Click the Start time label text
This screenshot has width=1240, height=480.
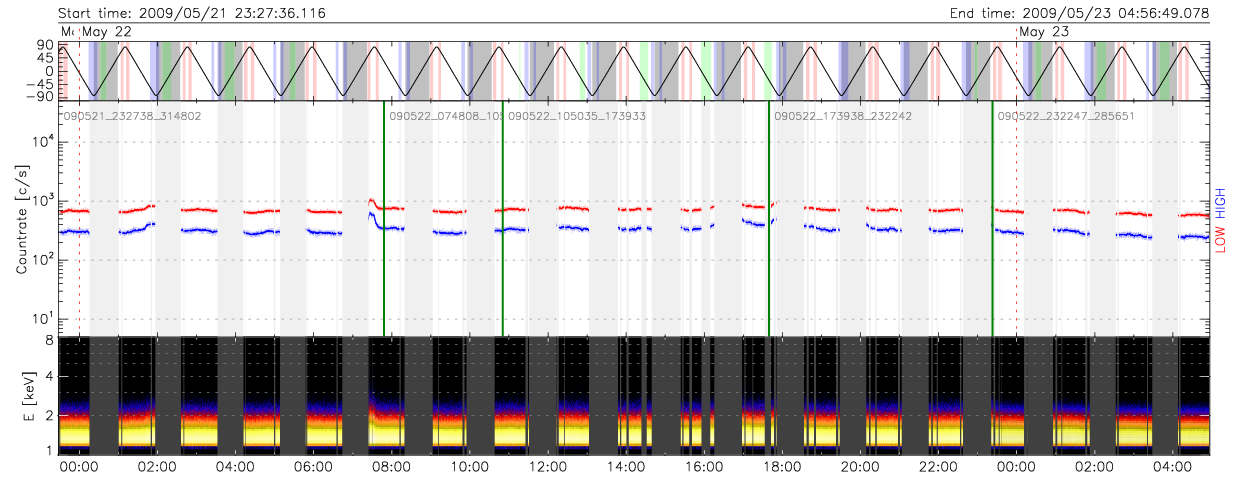191,13
